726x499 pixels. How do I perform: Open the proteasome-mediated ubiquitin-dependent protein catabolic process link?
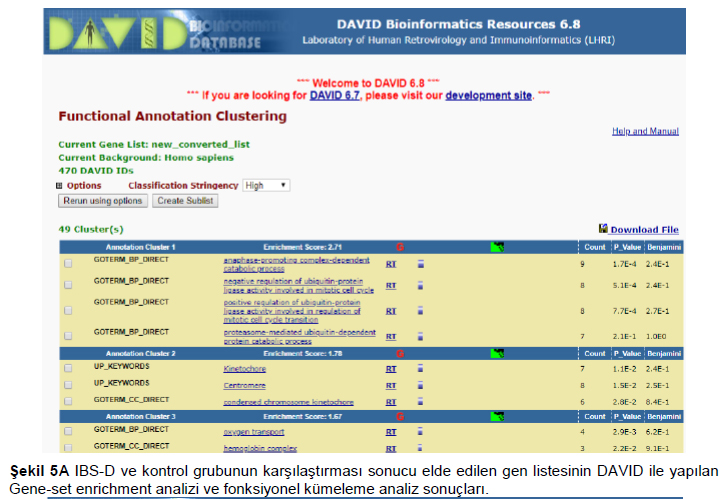click(x=300, y=337)
